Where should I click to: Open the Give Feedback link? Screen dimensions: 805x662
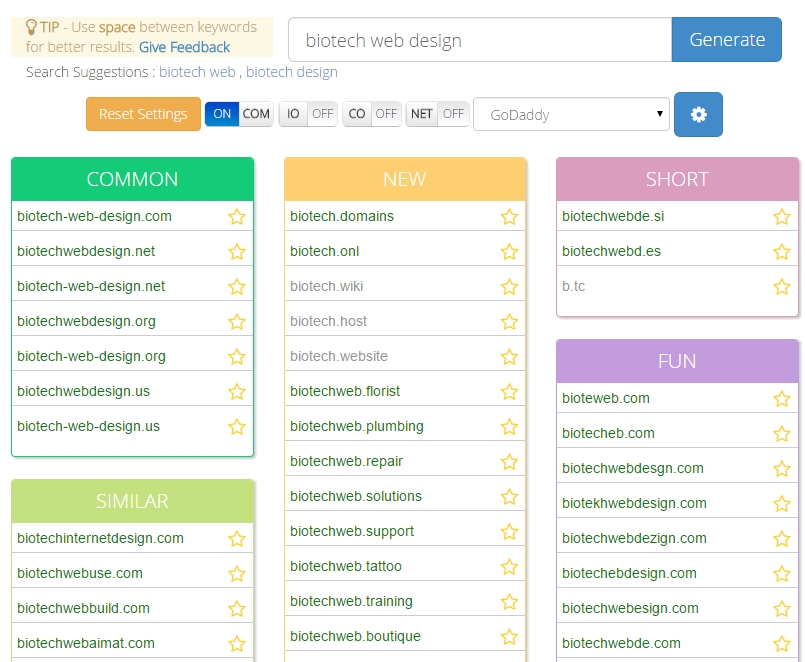coord(184,47)
